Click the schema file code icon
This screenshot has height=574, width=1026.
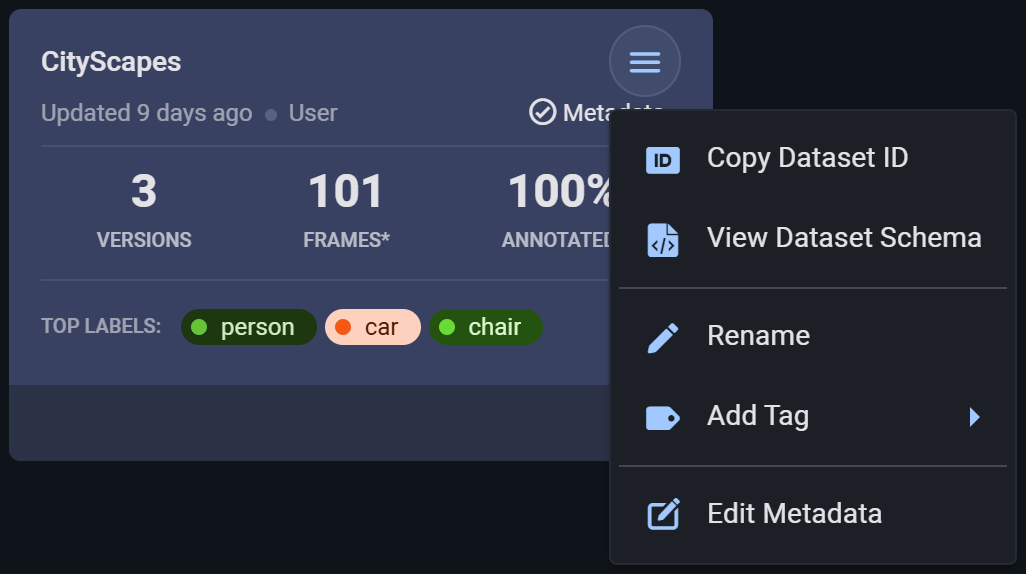[x=662, y=239]
